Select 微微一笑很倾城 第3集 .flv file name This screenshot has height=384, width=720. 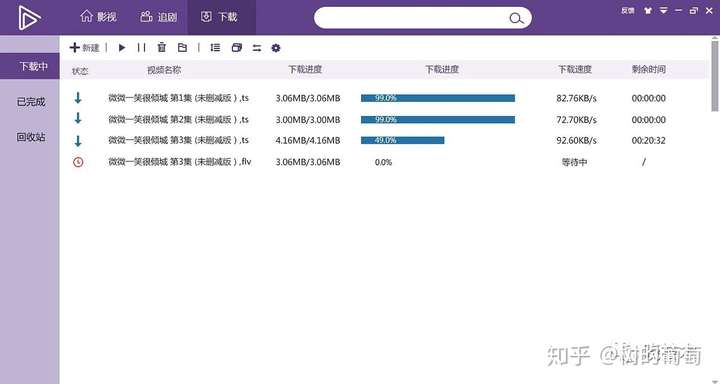pos(180,162)
